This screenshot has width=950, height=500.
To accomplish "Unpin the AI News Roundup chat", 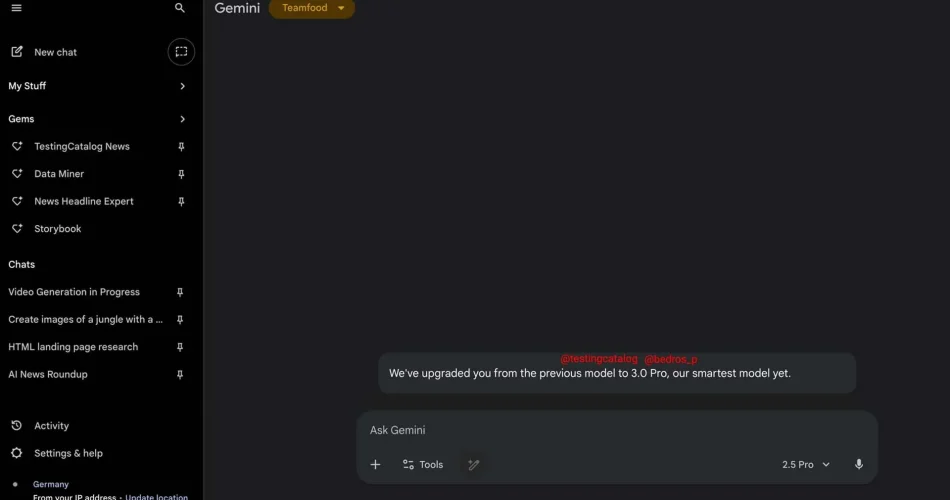I will click(x=180, y=375).
